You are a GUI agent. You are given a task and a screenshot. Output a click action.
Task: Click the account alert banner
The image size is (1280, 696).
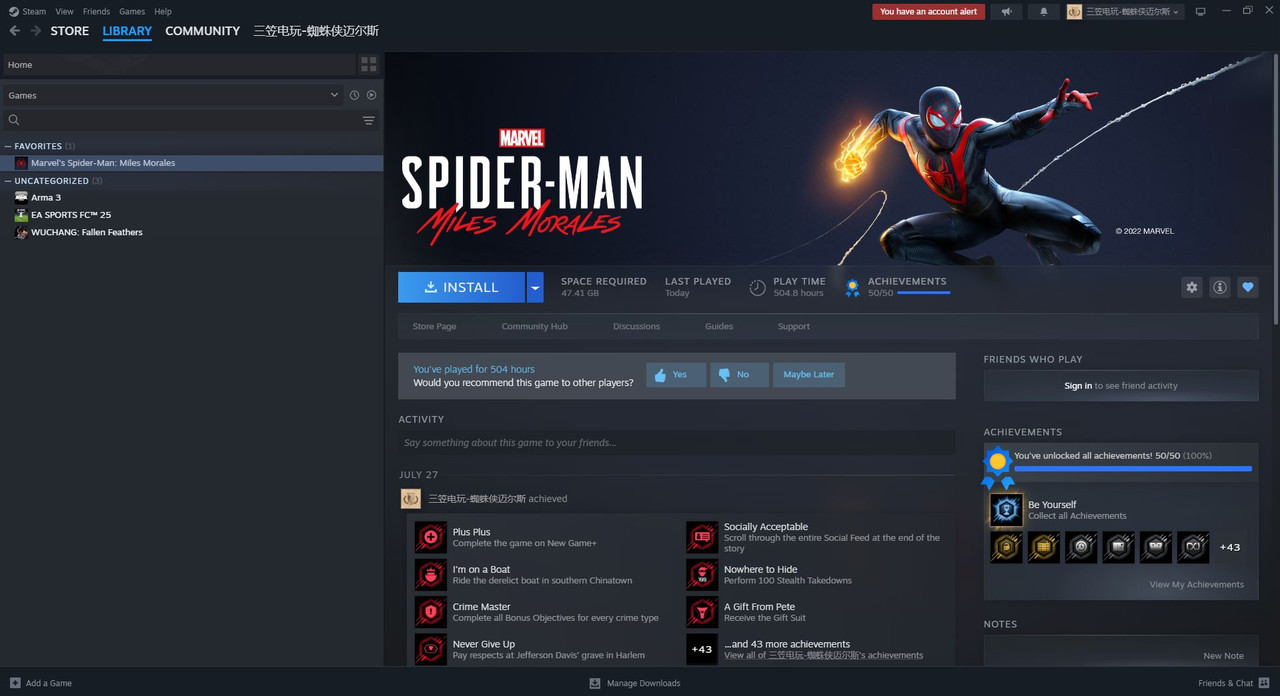(928, 12)
